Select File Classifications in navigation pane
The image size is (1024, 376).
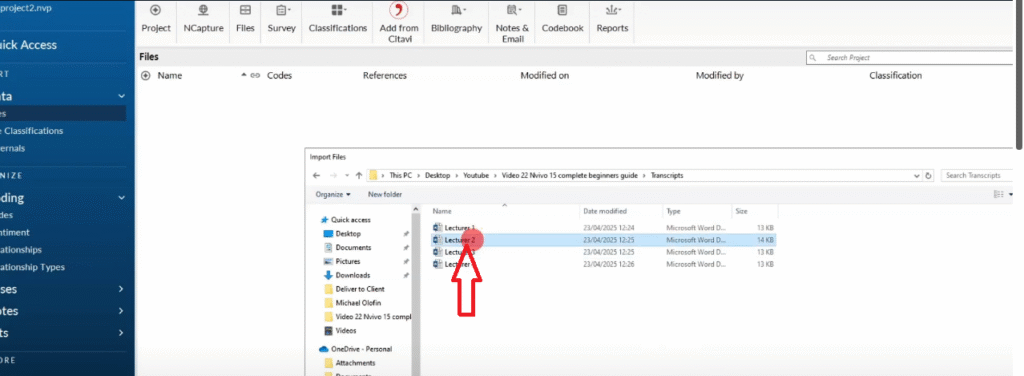pos(31,131)
